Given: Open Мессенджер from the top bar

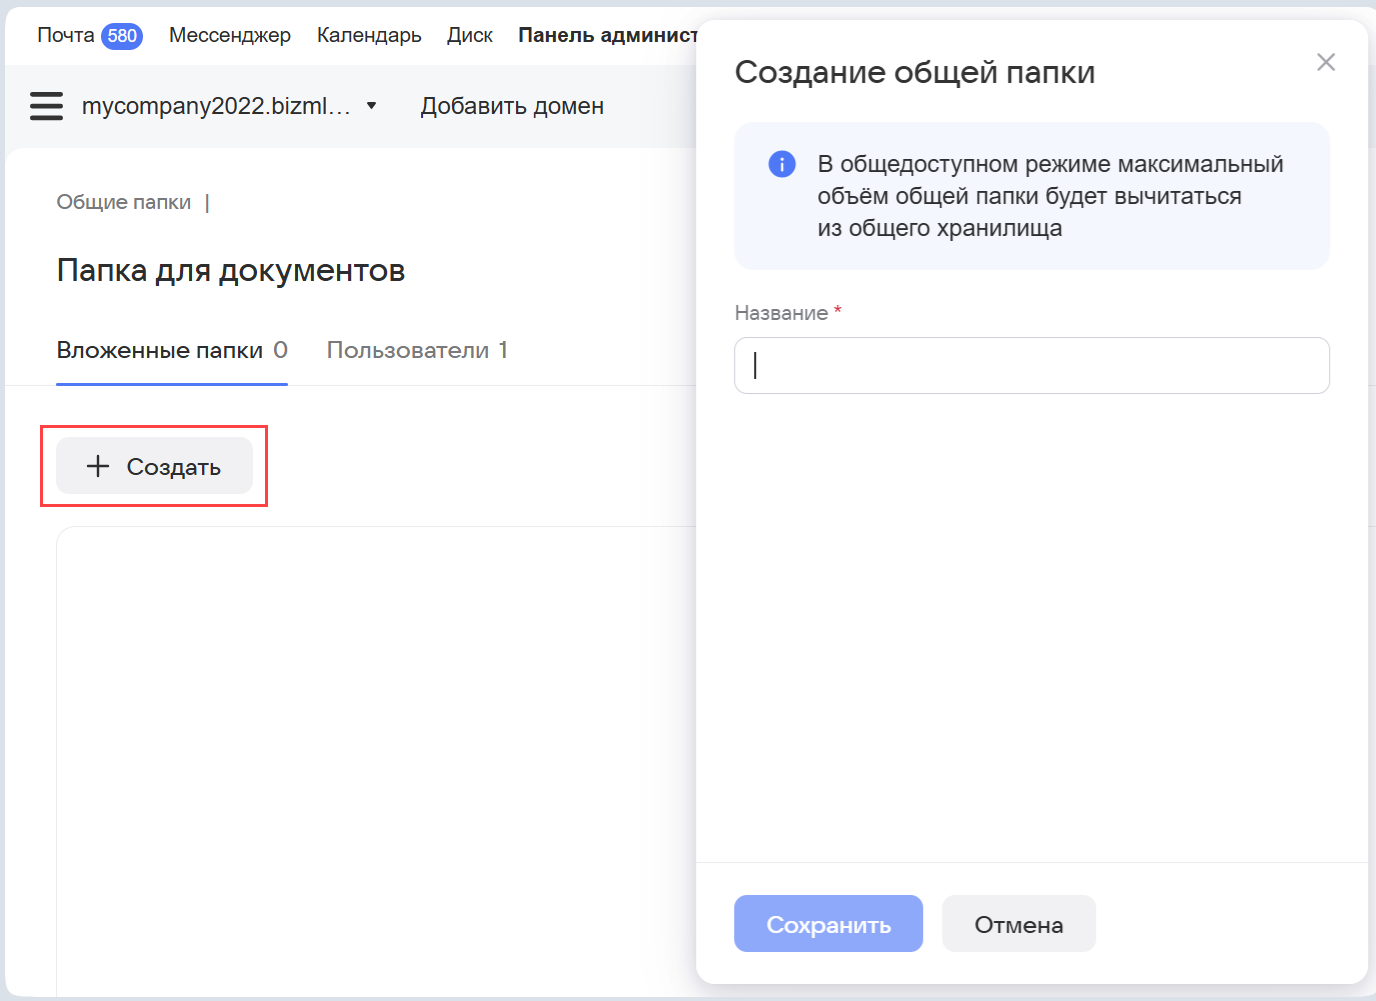Looking at the screenshot, I should coord(229,36).
